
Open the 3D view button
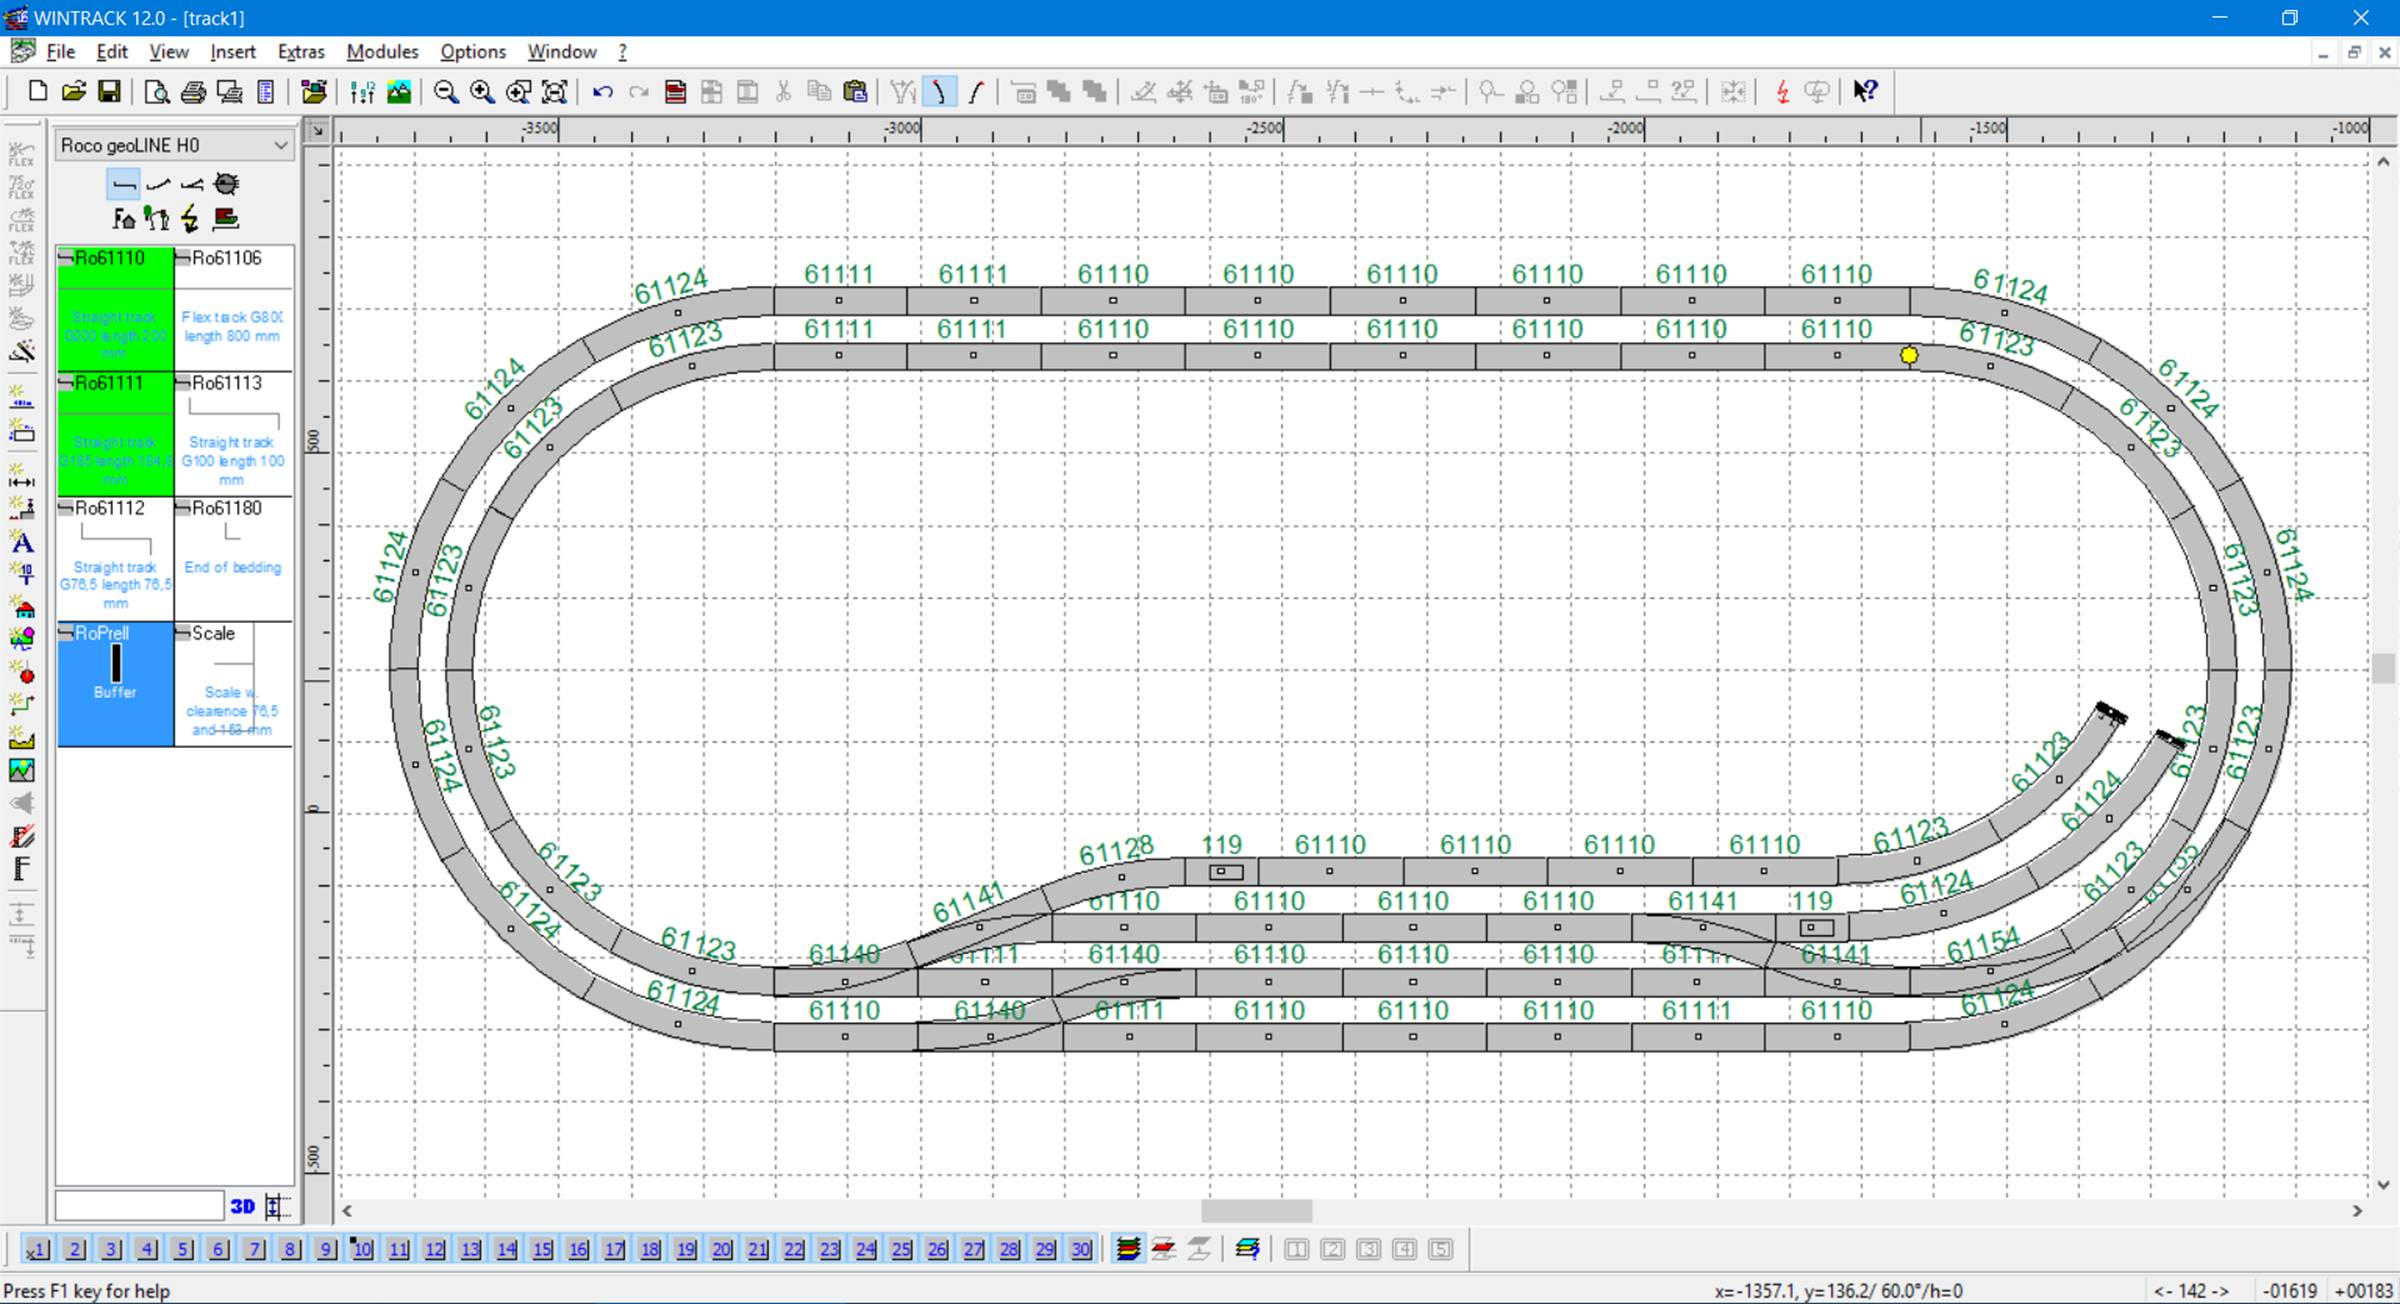coord(243,1206)
